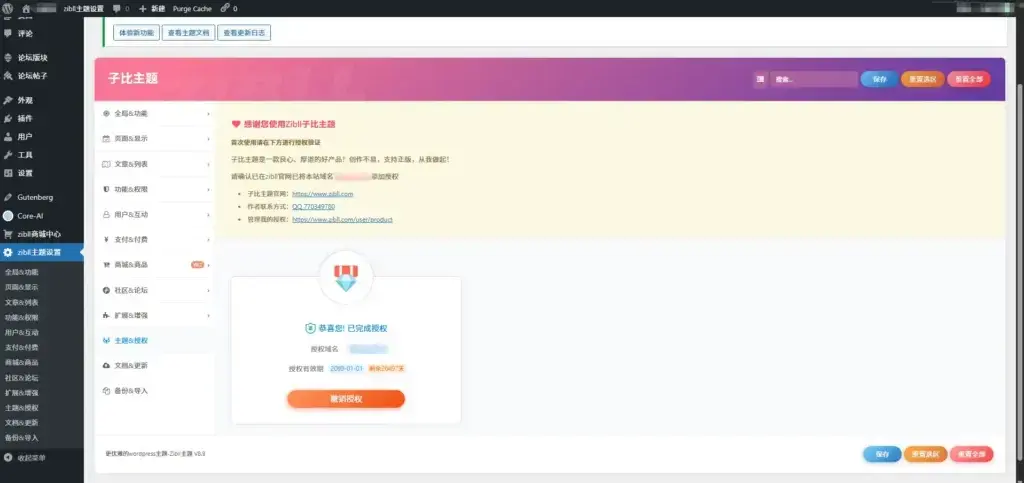Click the 体验新功能 button
The width and height of the screenshot is (1024, 483).
[x=136, y=33]
